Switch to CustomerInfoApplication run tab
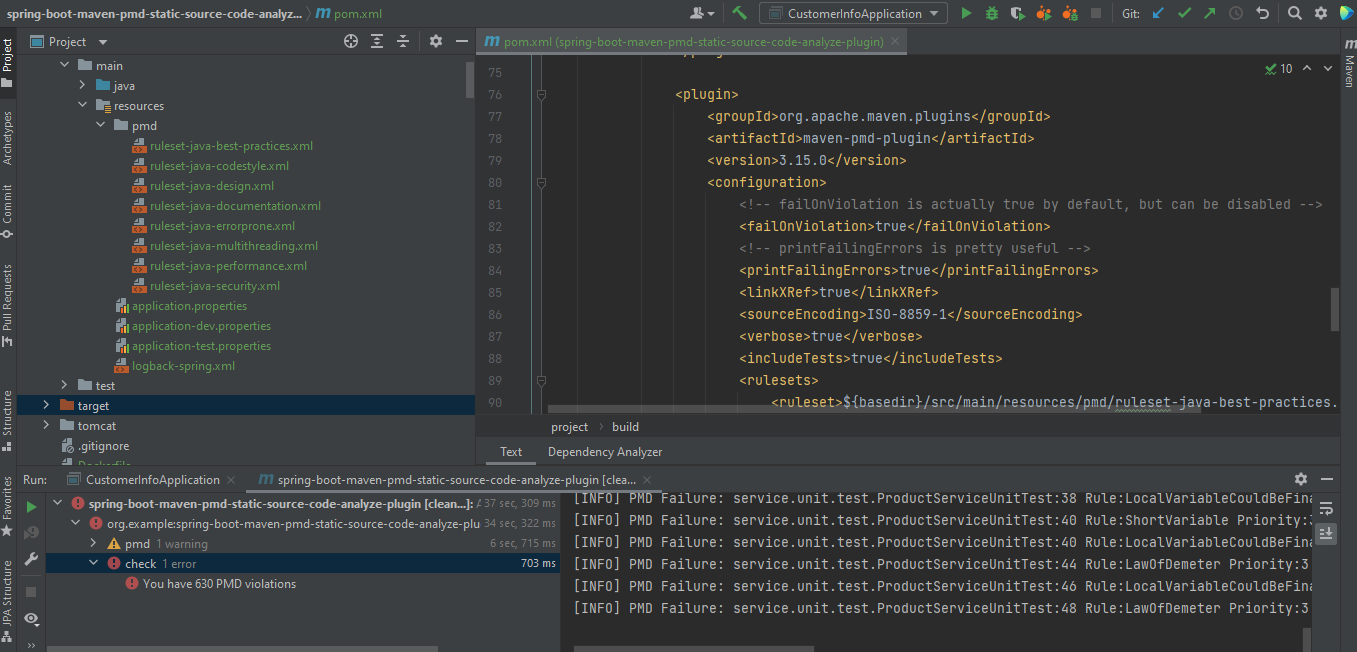Image resolution: width=1357 pixels, height=652 pixels. pyautogui.click(x=152, y=480)
